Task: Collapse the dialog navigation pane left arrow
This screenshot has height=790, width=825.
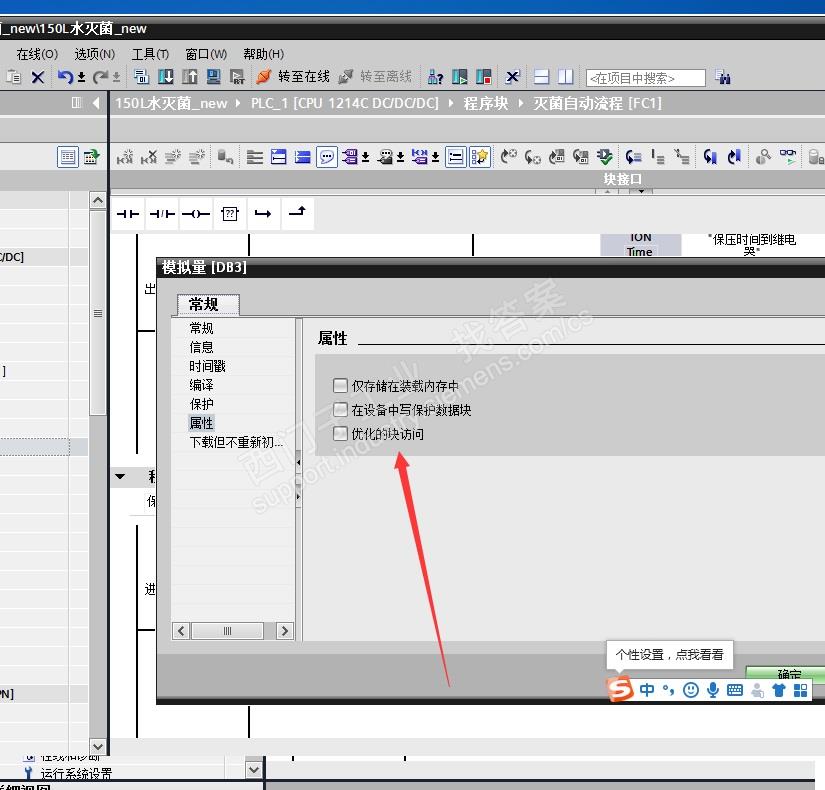Action: 298,463
